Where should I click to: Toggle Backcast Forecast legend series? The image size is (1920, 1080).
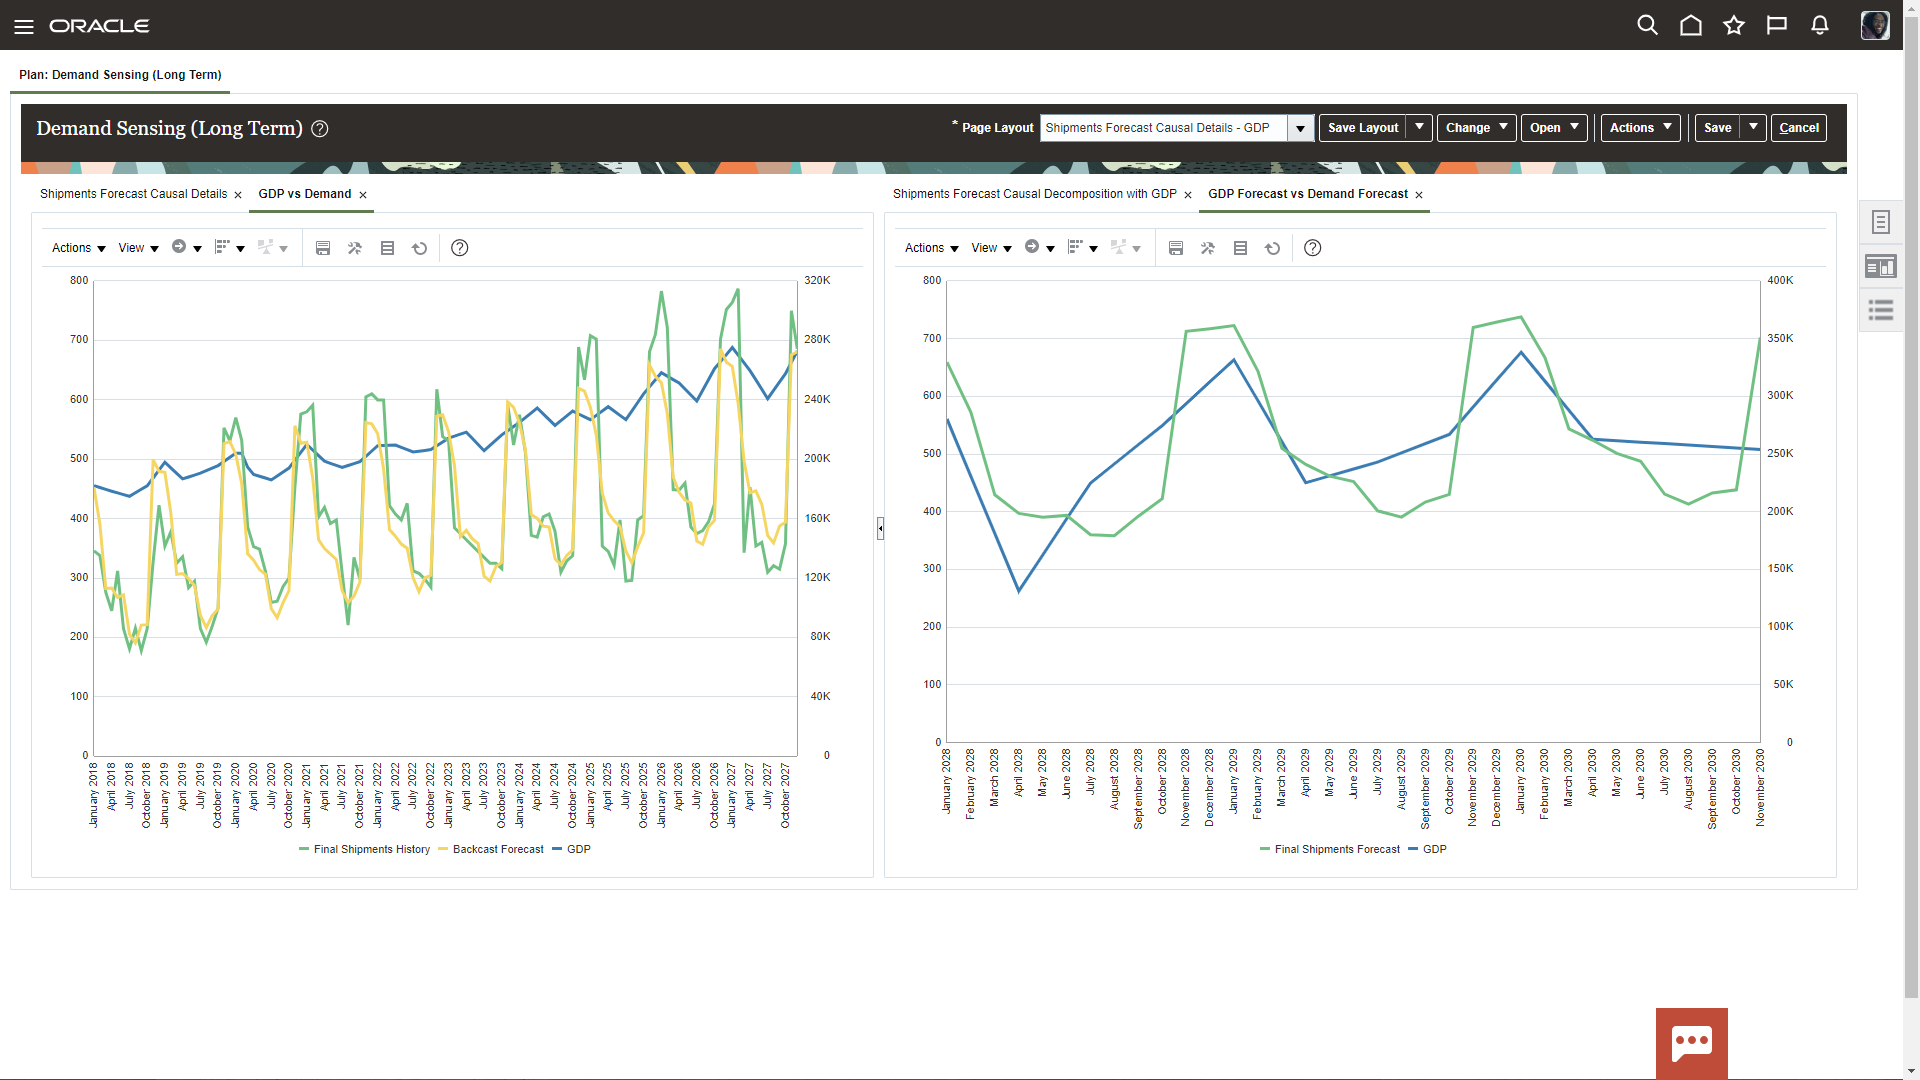497,849
